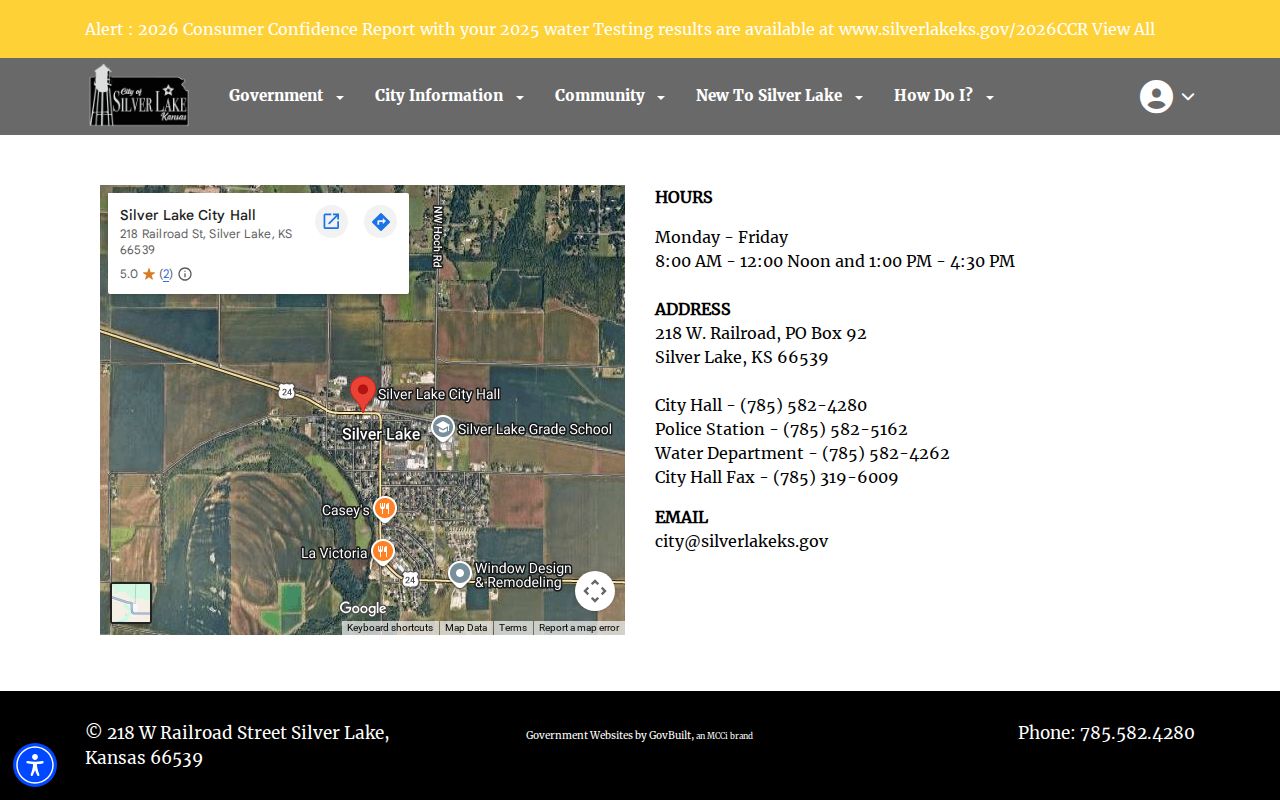Show rating info icon beside reviews
The image size is (1280, 800).
click(x=185, y=274)
